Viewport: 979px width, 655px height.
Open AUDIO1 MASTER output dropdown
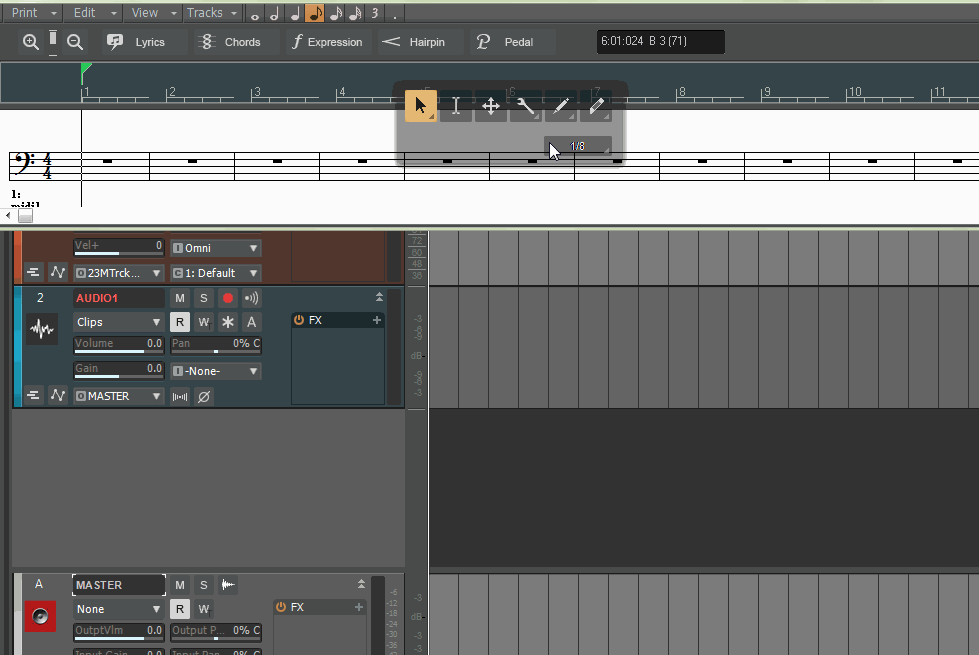click(119, 396)
